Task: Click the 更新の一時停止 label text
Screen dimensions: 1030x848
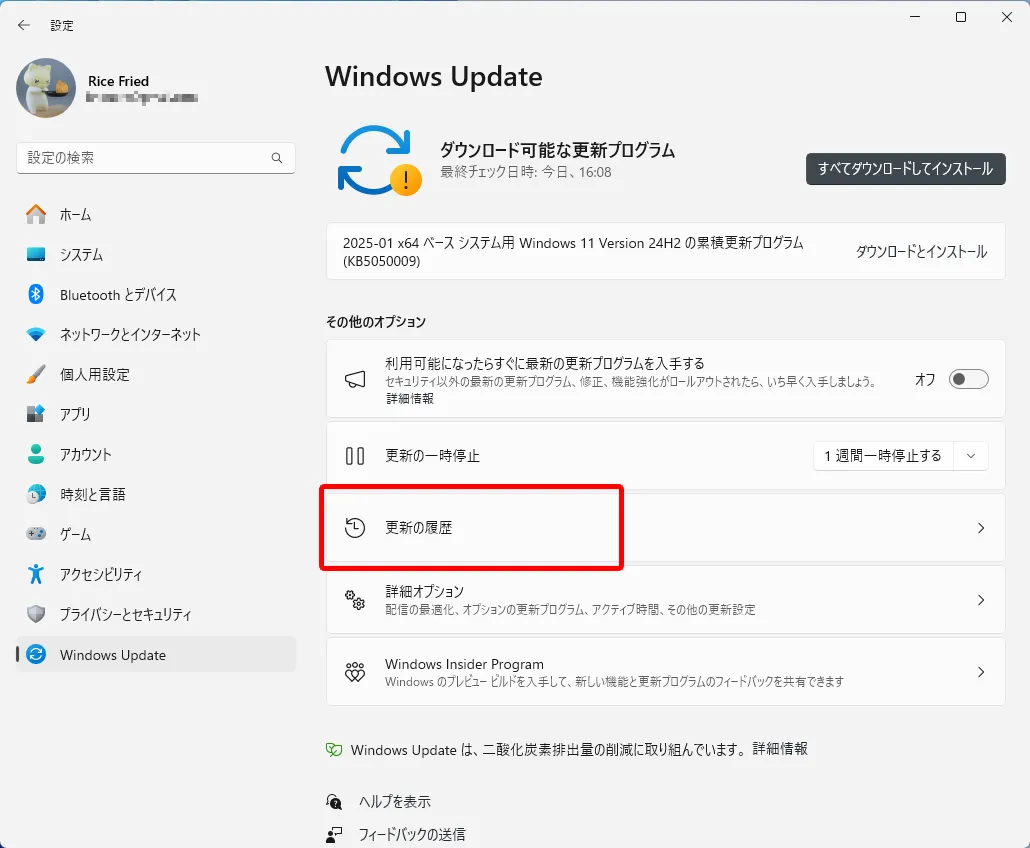Action: click(432, 456)
